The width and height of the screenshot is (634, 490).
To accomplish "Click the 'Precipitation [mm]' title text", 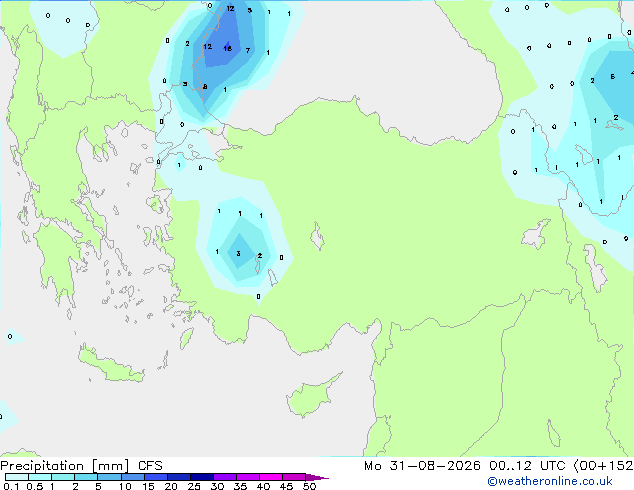I will (x=65, y=466).
